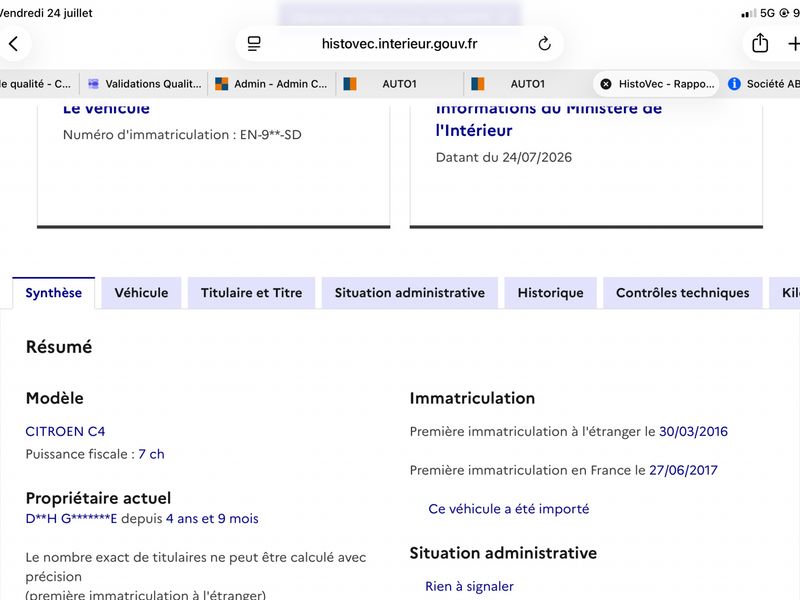Open the Situation administrative tab
The height and width of the screenshot is (600, 800).
click(410, 293)
